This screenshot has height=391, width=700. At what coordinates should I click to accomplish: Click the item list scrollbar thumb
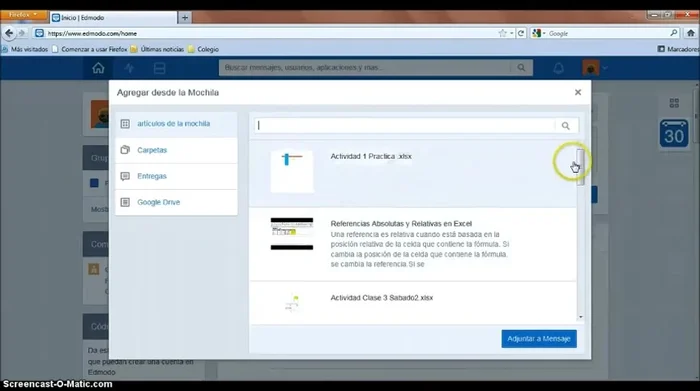580,167
